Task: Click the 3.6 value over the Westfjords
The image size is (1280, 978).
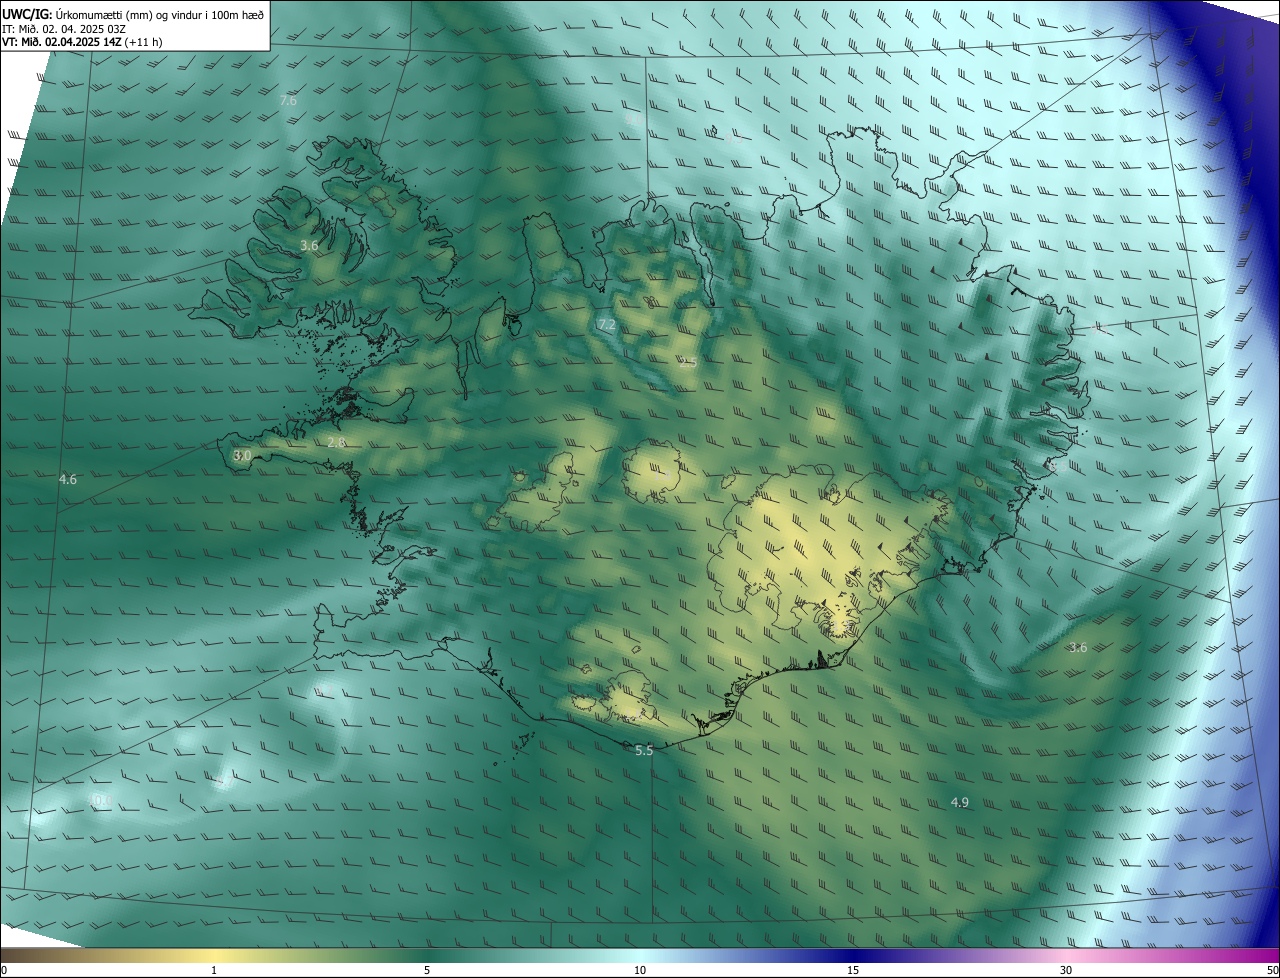Action: pos(309,245)
